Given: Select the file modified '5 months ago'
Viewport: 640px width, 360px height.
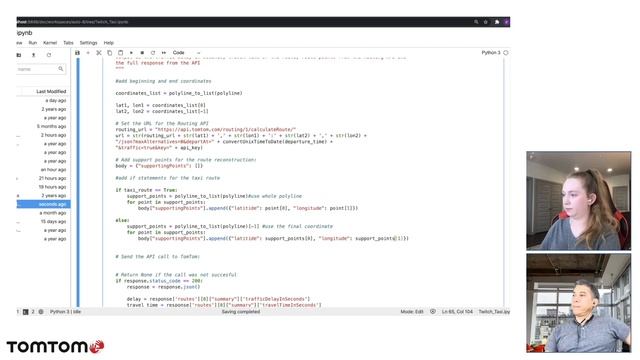Looking at the screenshot, I should pyautogui.click(x=43, y=127).
